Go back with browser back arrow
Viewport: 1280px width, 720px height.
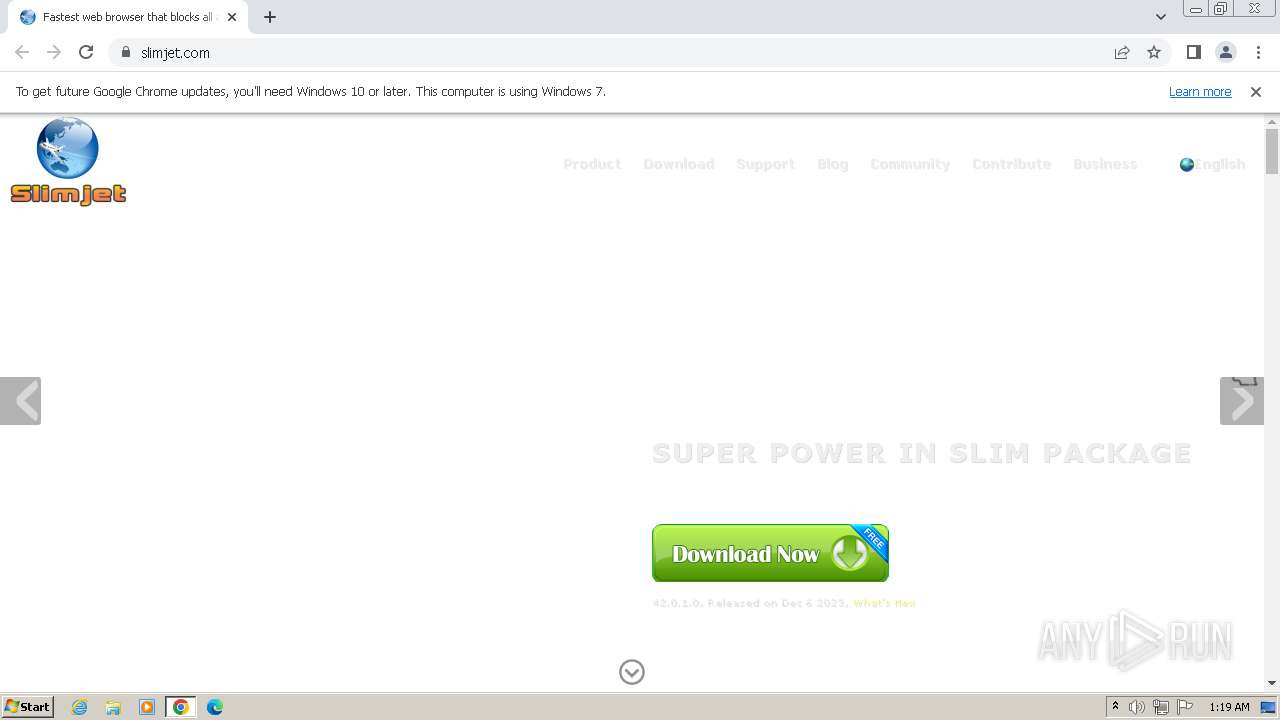pyautogui.click(x=22, y=52)
